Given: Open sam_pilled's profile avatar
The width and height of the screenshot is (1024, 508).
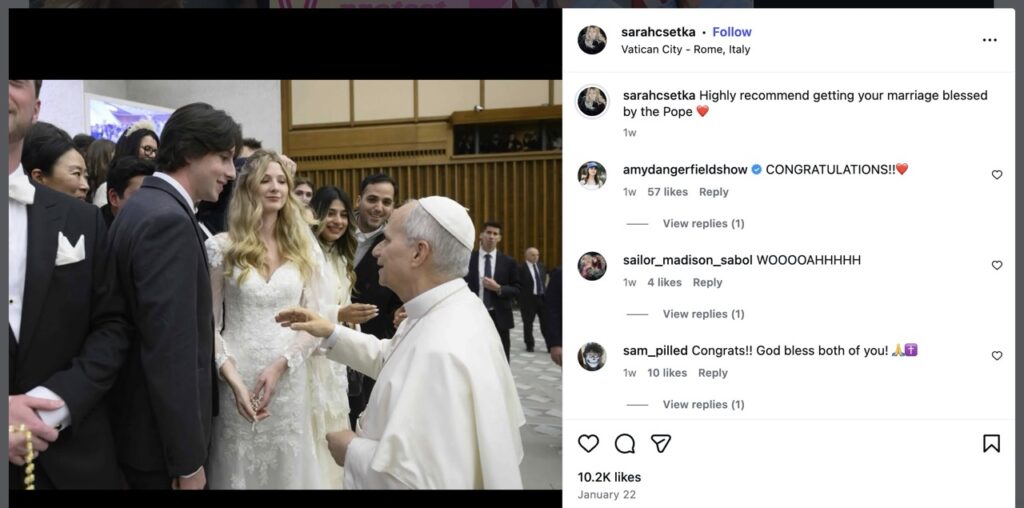Looking at the screenshot, I should coord(592,356).
